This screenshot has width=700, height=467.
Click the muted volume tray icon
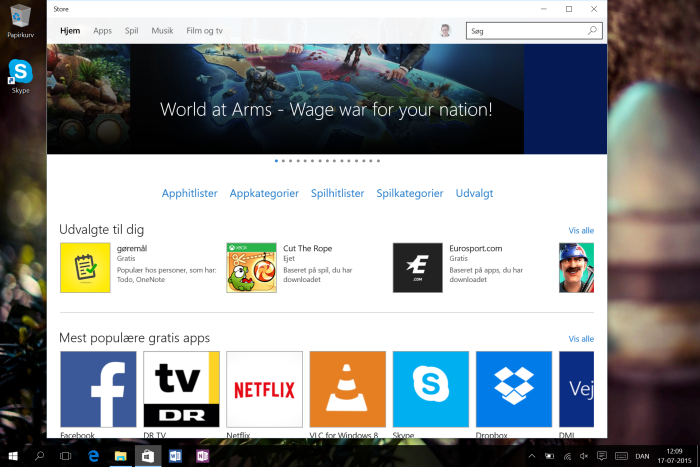pos(584,456)
